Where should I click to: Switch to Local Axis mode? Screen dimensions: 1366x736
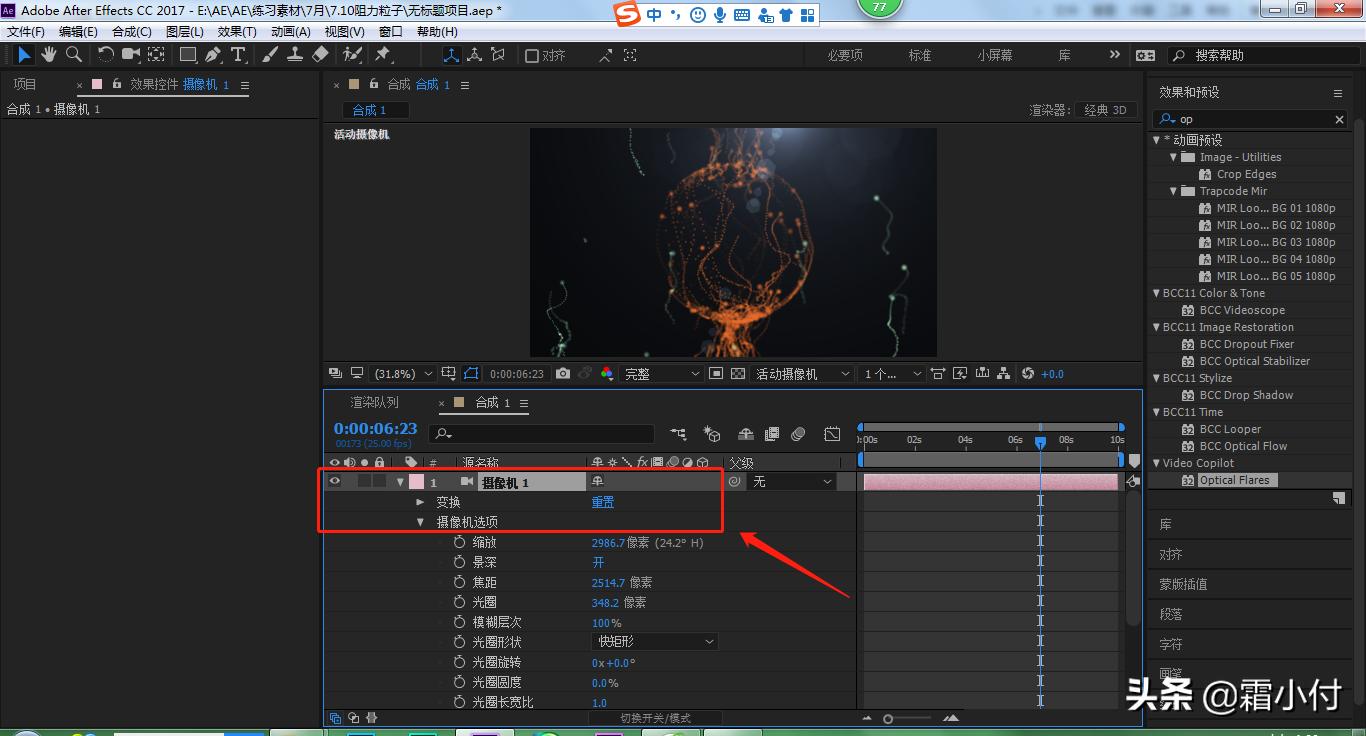[x=451, y=56]
